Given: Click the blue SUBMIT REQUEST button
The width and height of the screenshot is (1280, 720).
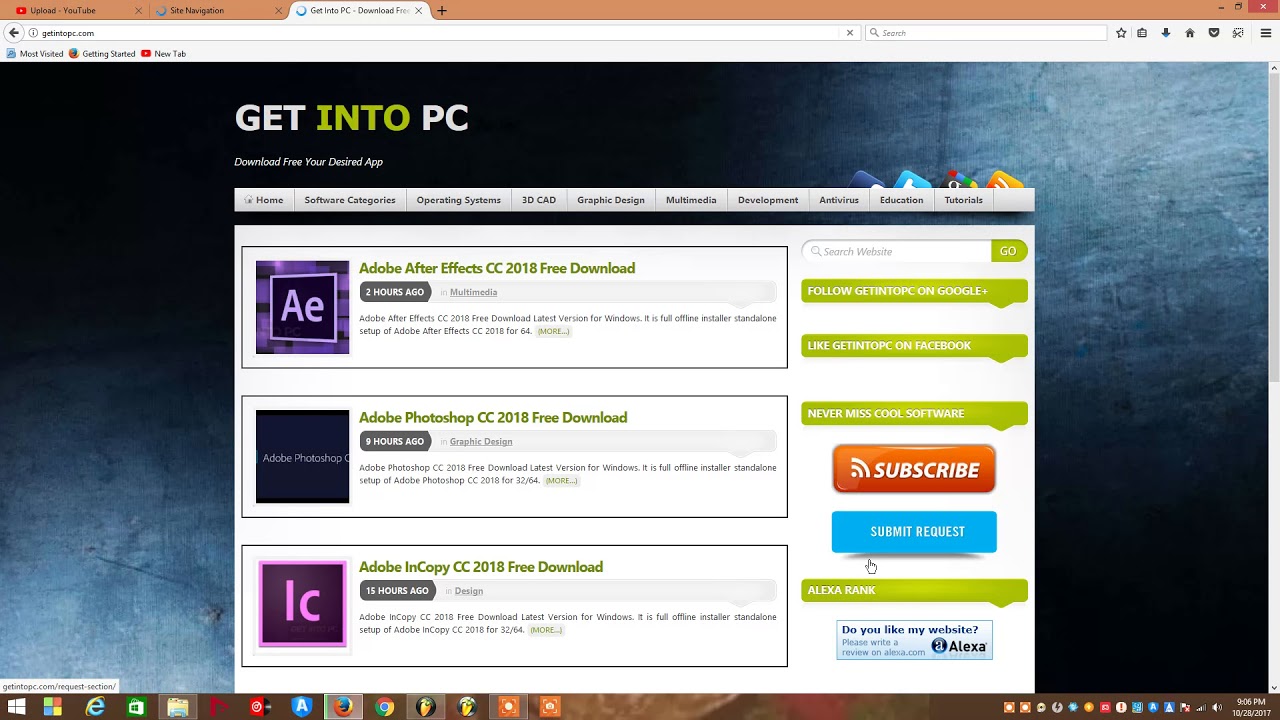Looking at the screenshot, I should pos(914,532).
